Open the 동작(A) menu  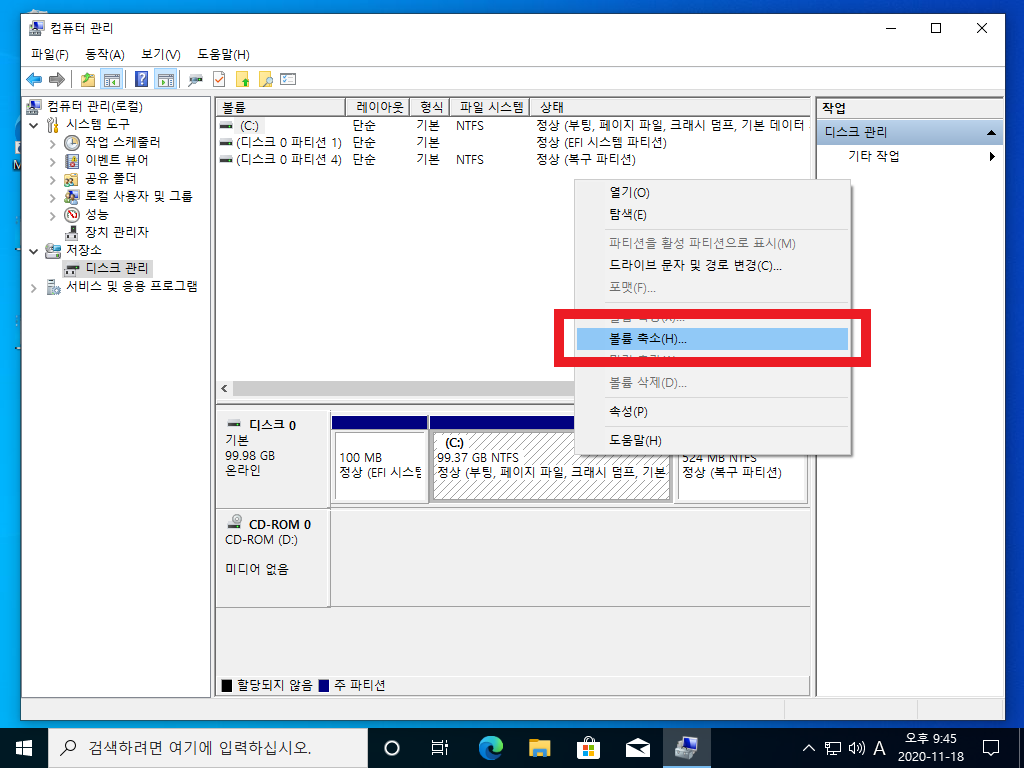[x=105, y=54]
